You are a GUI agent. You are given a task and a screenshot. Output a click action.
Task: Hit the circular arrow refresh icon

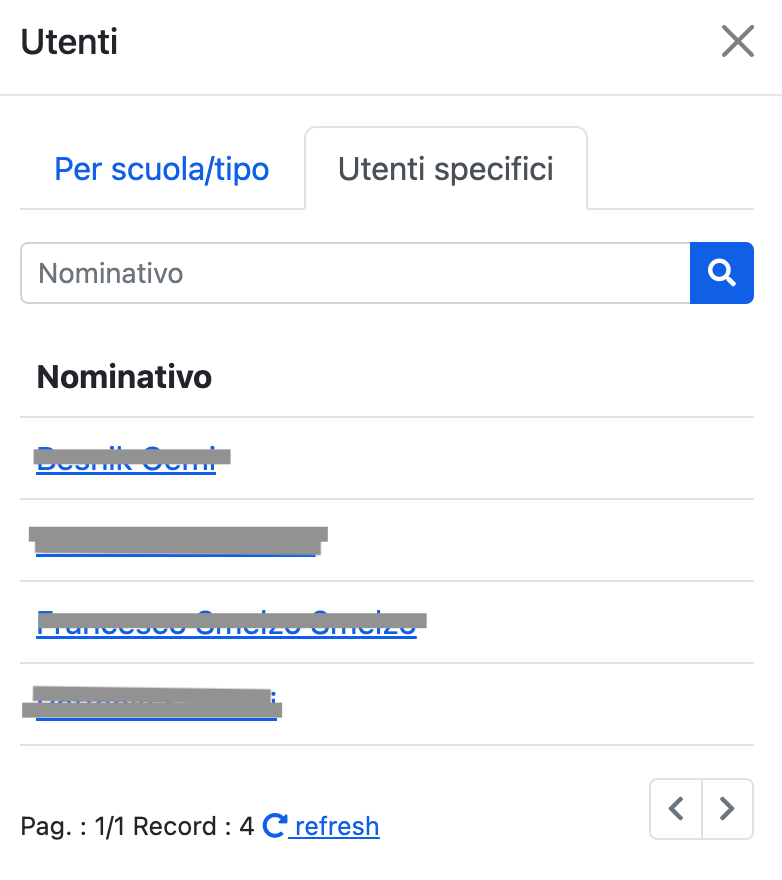click(274, 826)
